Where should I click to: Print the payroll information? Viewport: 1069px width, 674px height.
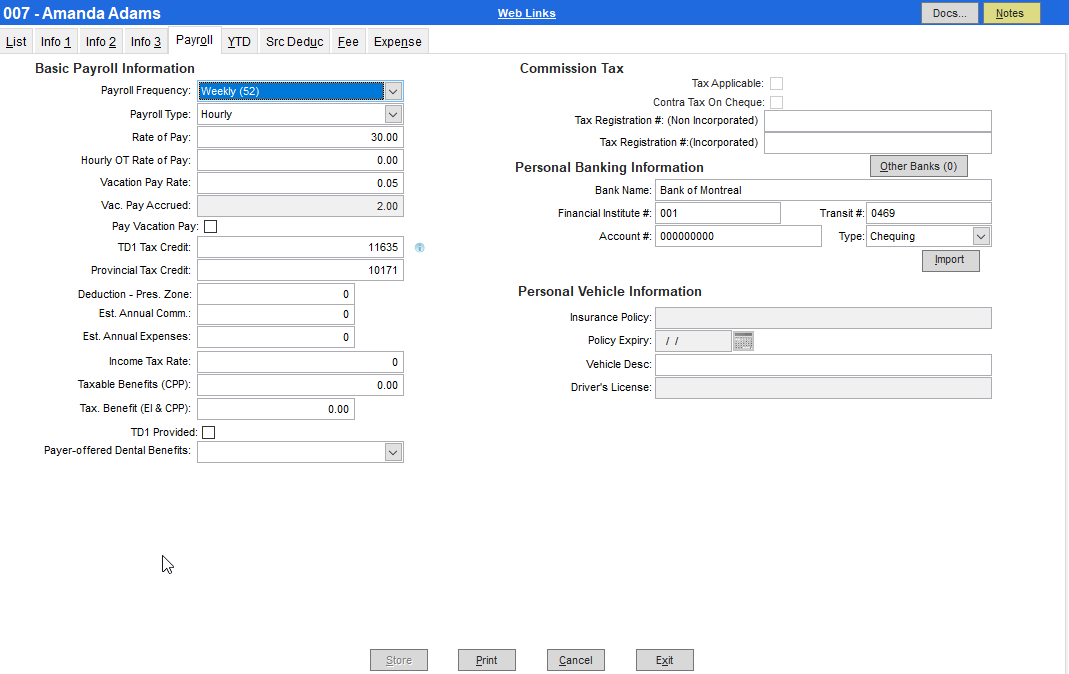[487, 660]
